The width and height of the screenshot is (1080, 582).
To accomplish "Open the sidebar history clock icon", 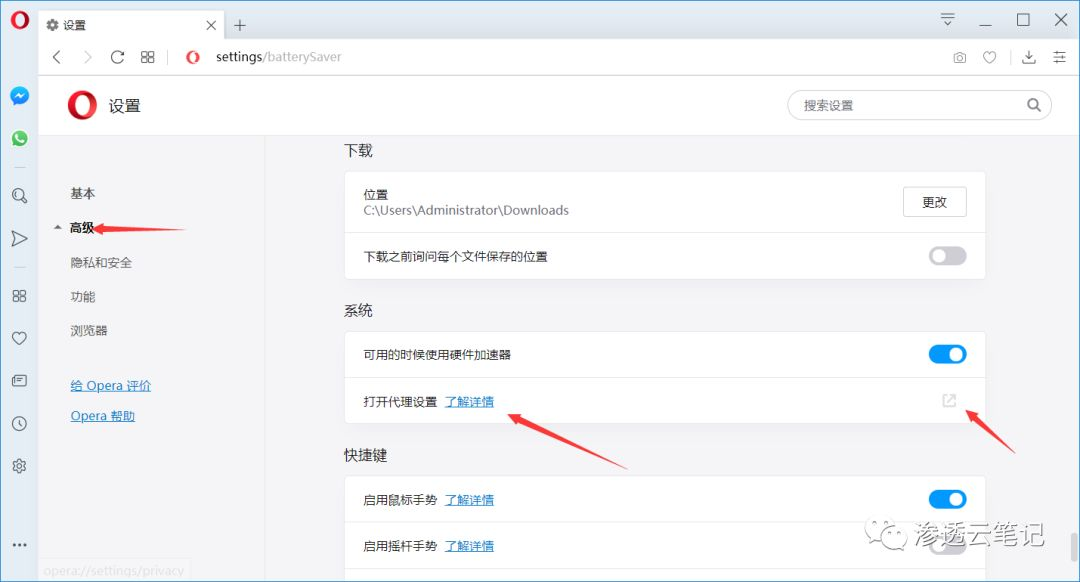I will tap(19, 424).
